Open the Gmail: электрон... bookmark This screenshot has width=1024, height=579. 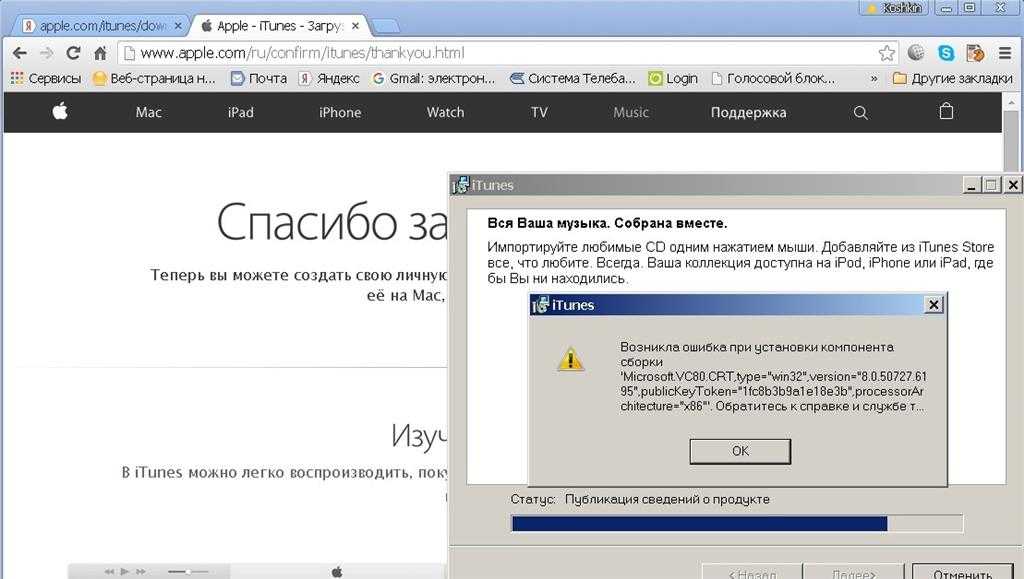pyautogui.click(x=434, y=78)
